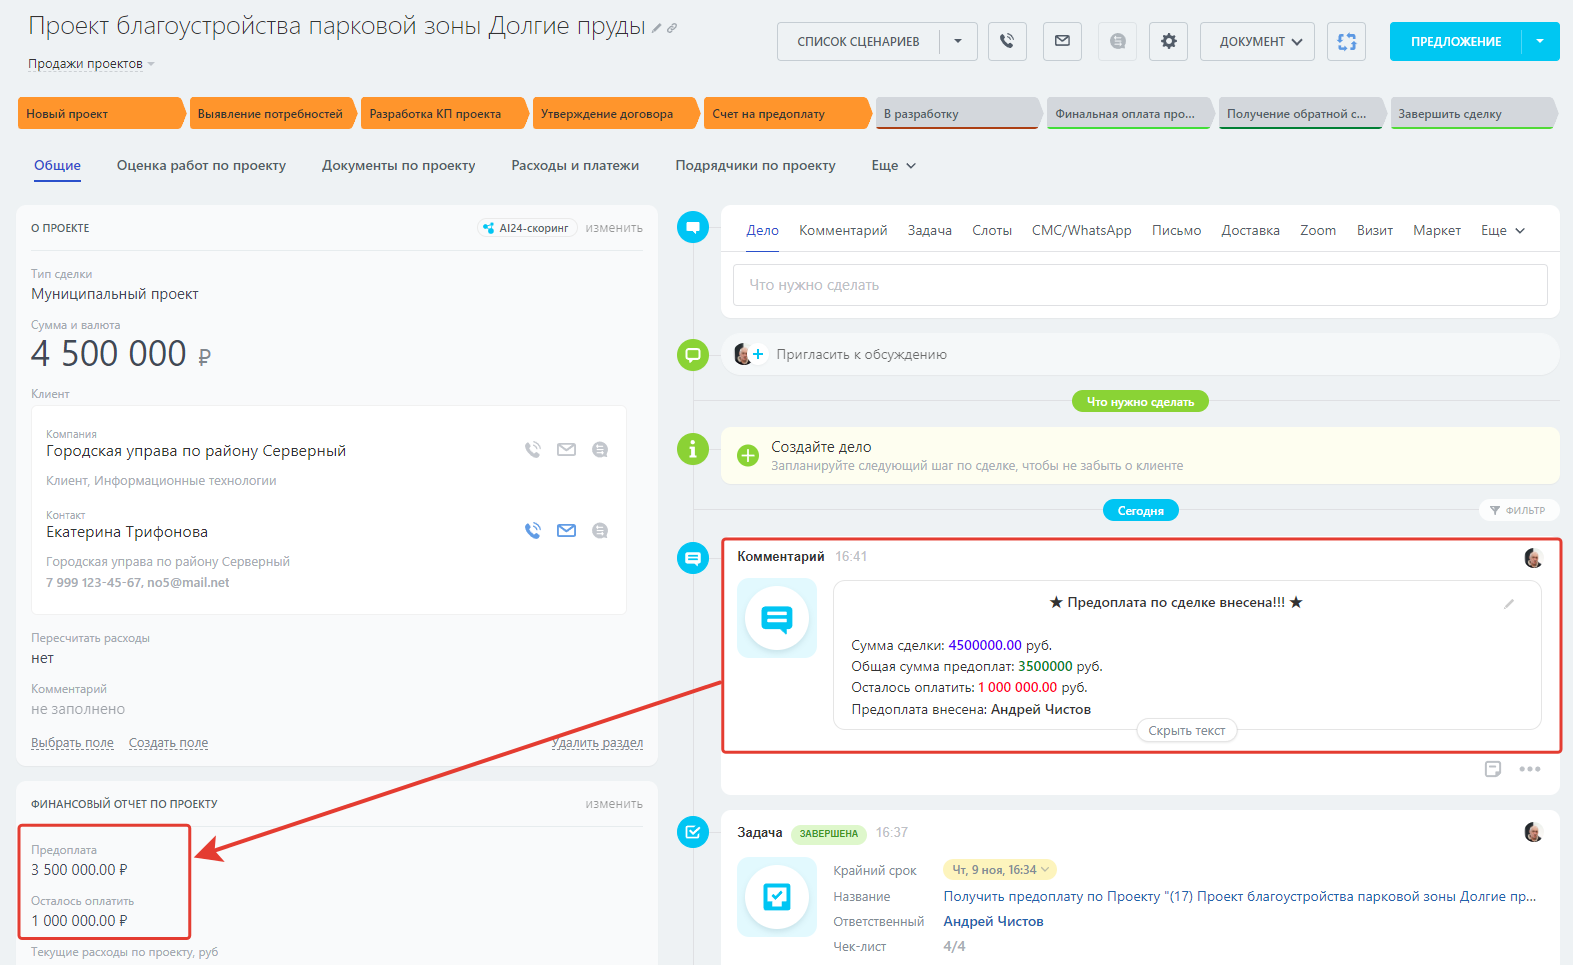
Task: Click the blue ПРЕДЛОЖЕНИЕ button
Action: point(1456,41)
